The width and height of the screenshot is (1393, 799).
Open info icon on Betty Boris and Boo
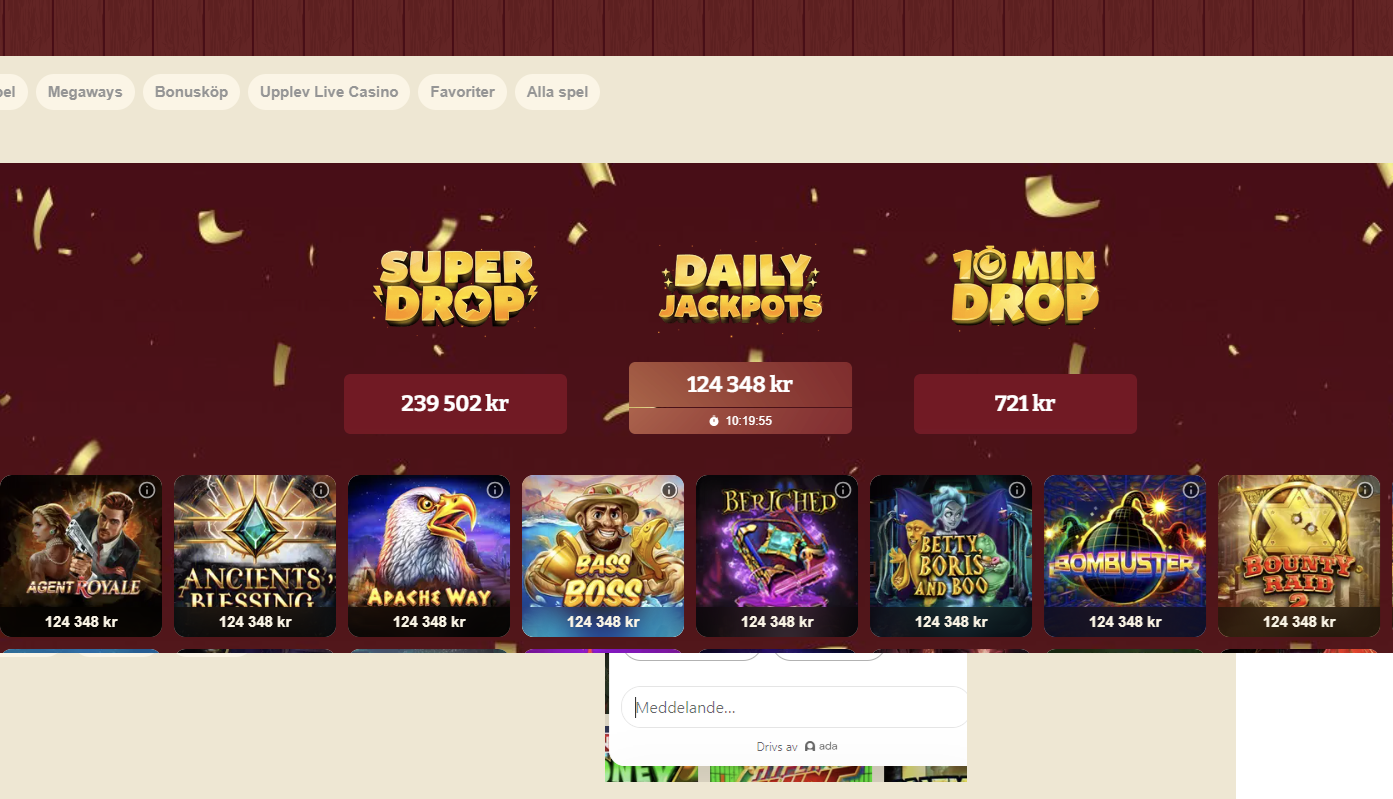(x=1017, y=490)
